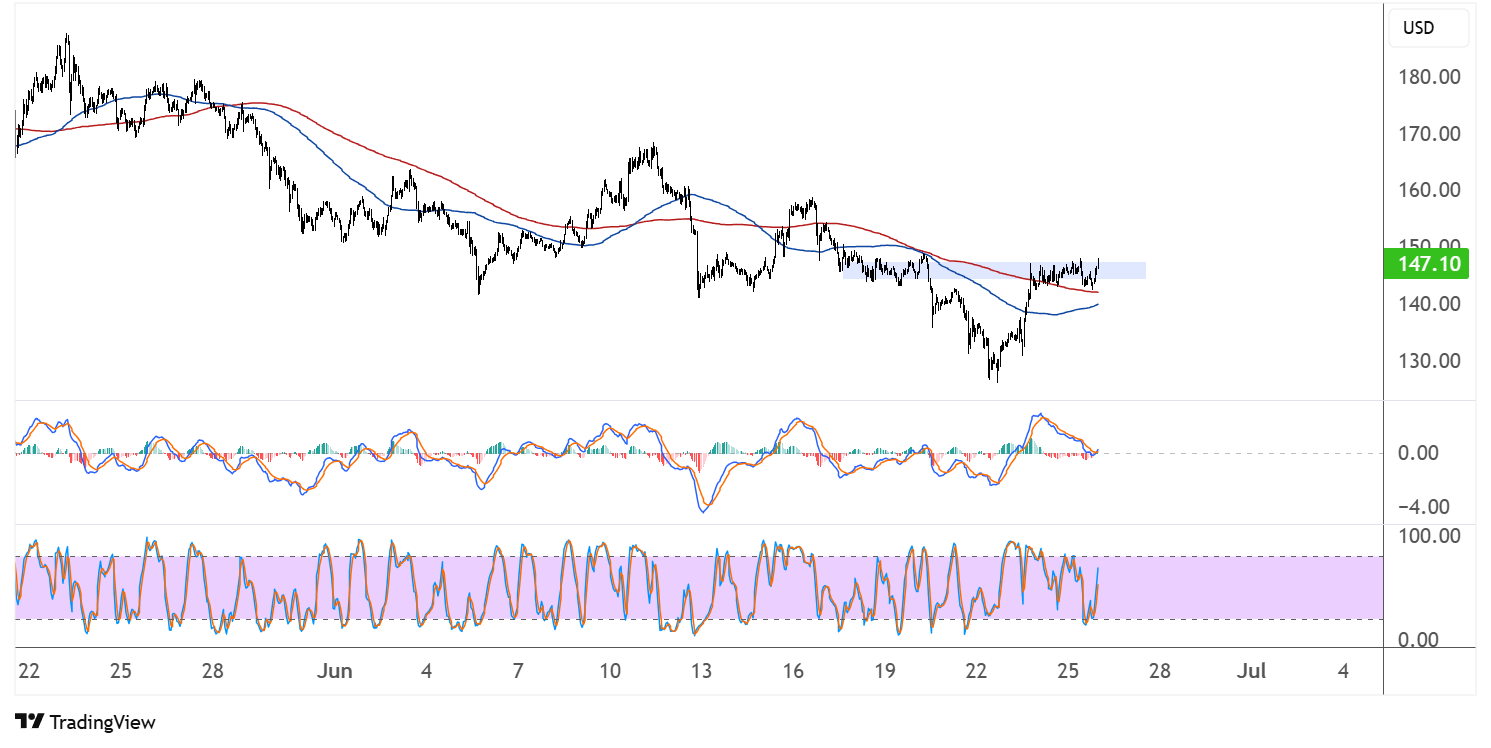Click the "28" date label after 25
The height and width of the screenshot is (748, 1491).
coord(1159,671)
